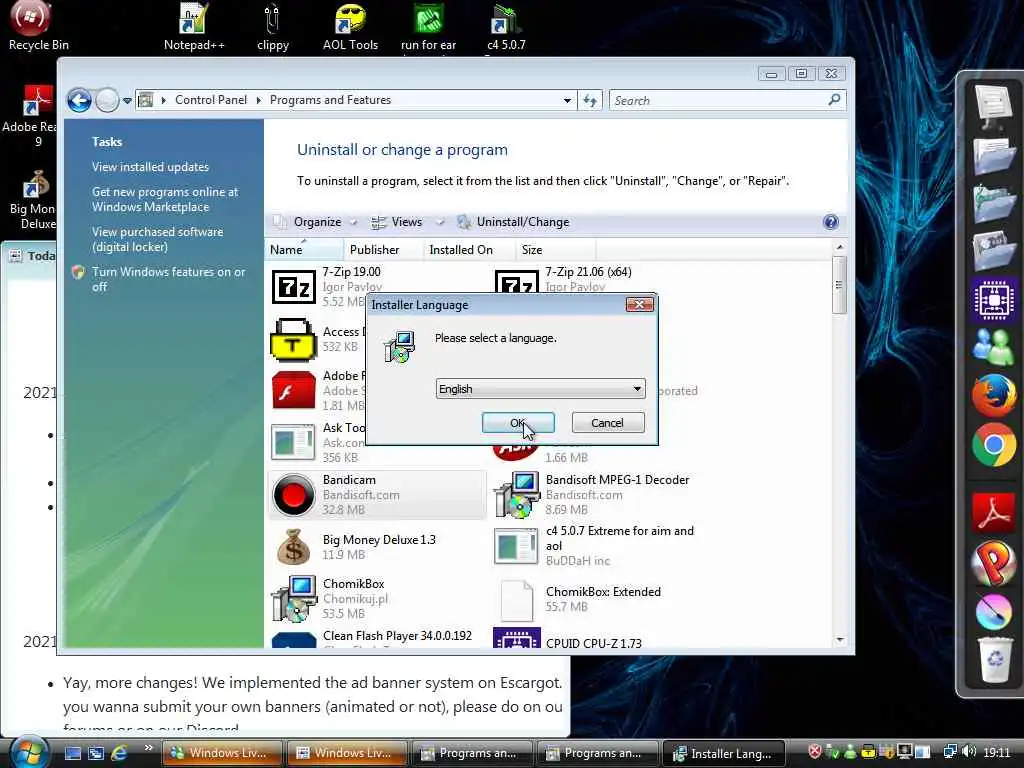Close the Installer Language dialog
The image size is (1024, 768).
point(639,304)
